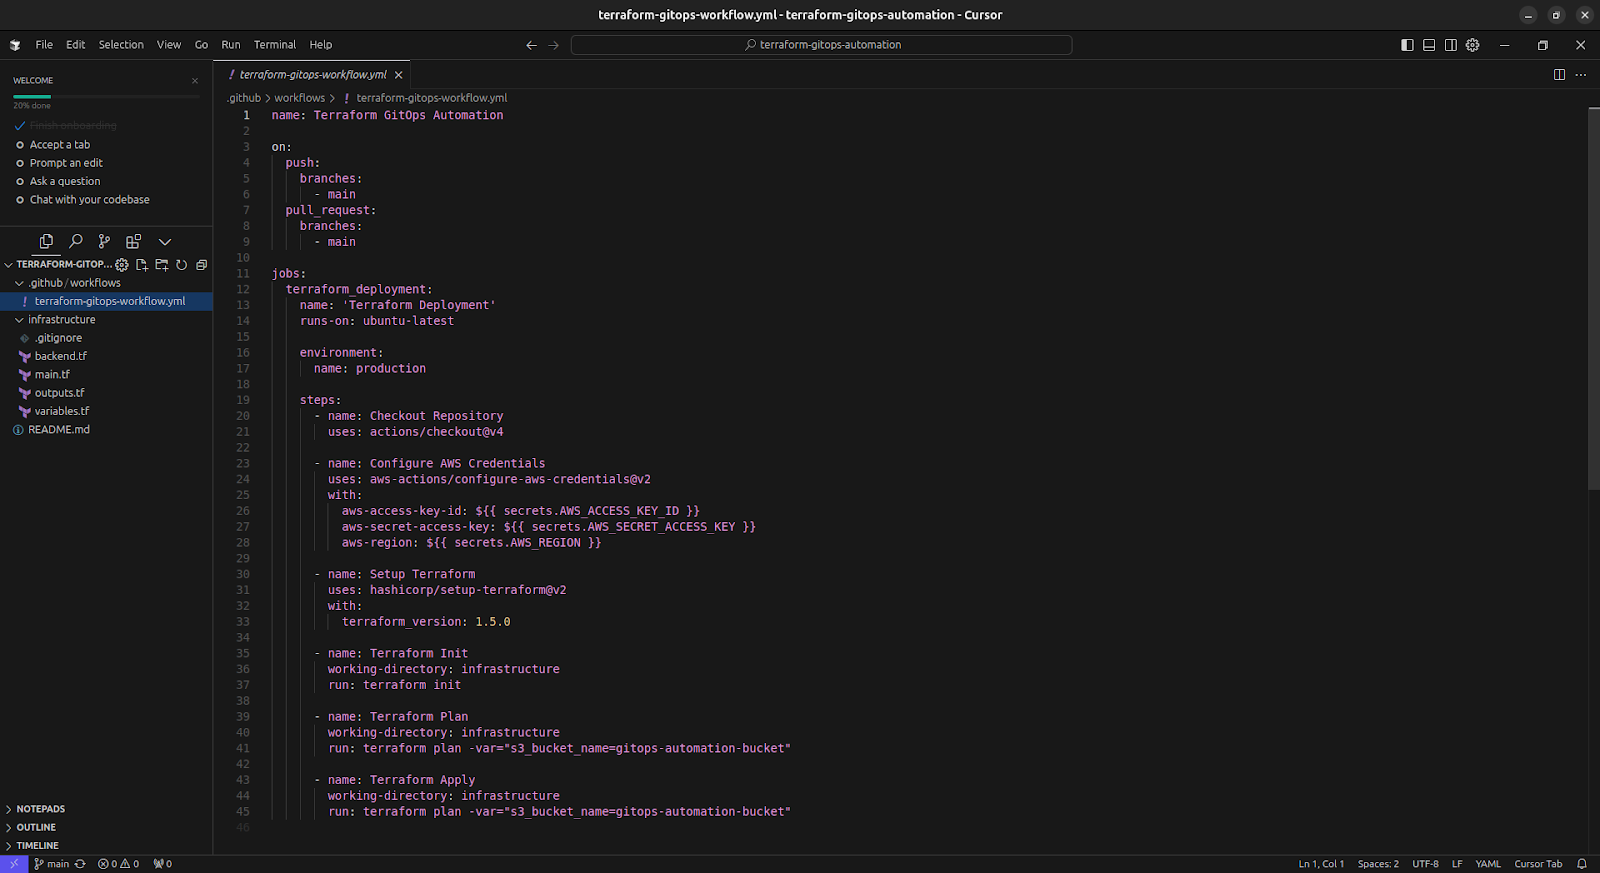Open the File menu
The height and width of the screenshot is (873, 1600).
point(44,45)
